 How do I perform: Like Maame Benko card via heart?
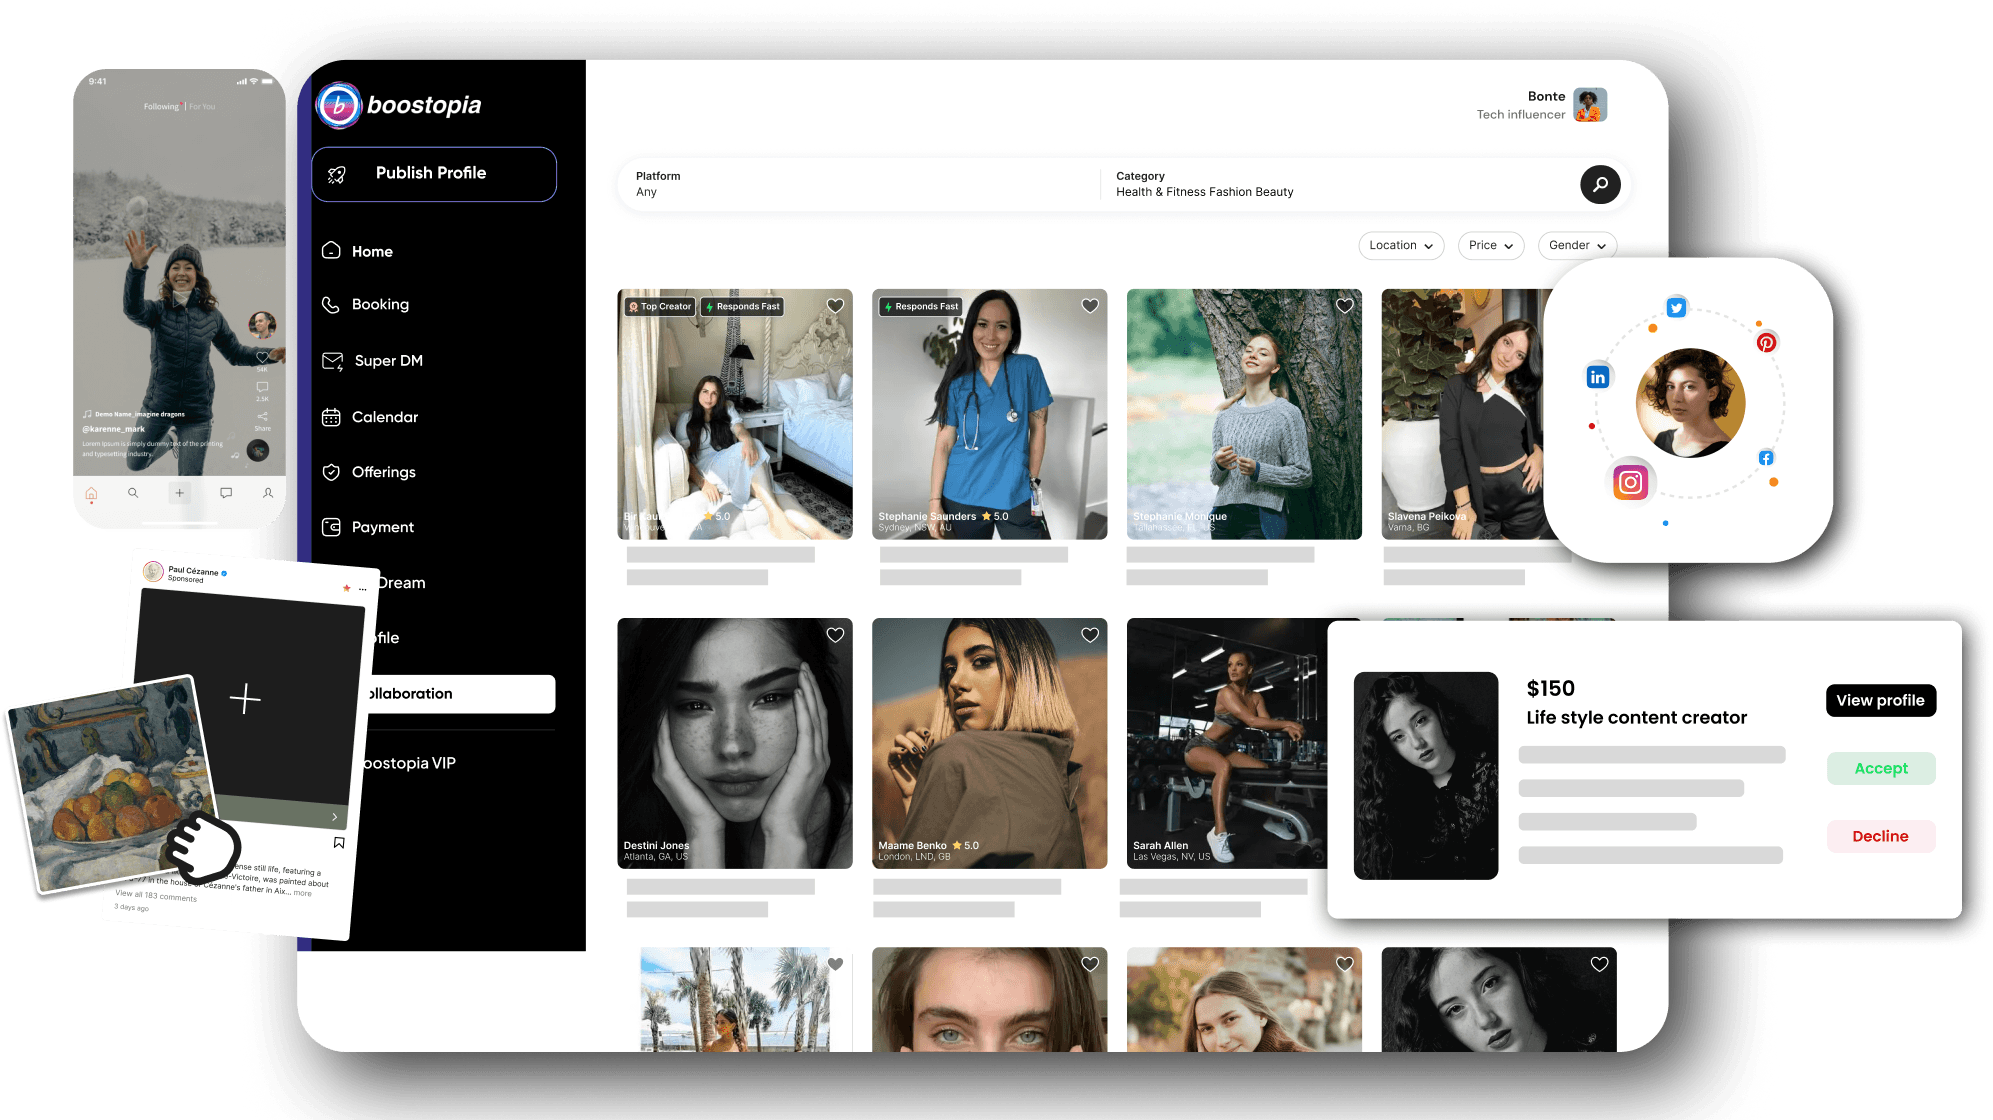coord(1090,635)
